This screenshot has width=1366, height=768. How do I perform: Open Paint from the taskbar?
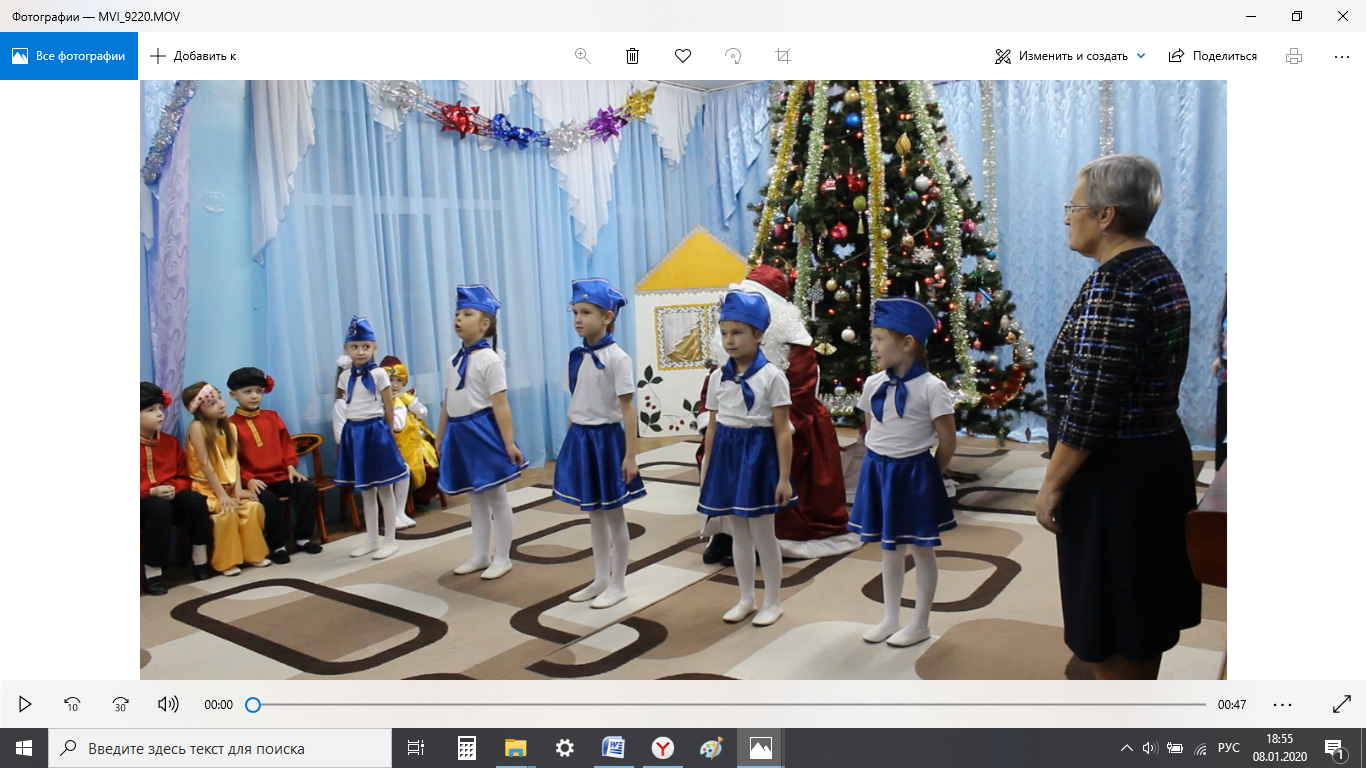tap(711, 748)
